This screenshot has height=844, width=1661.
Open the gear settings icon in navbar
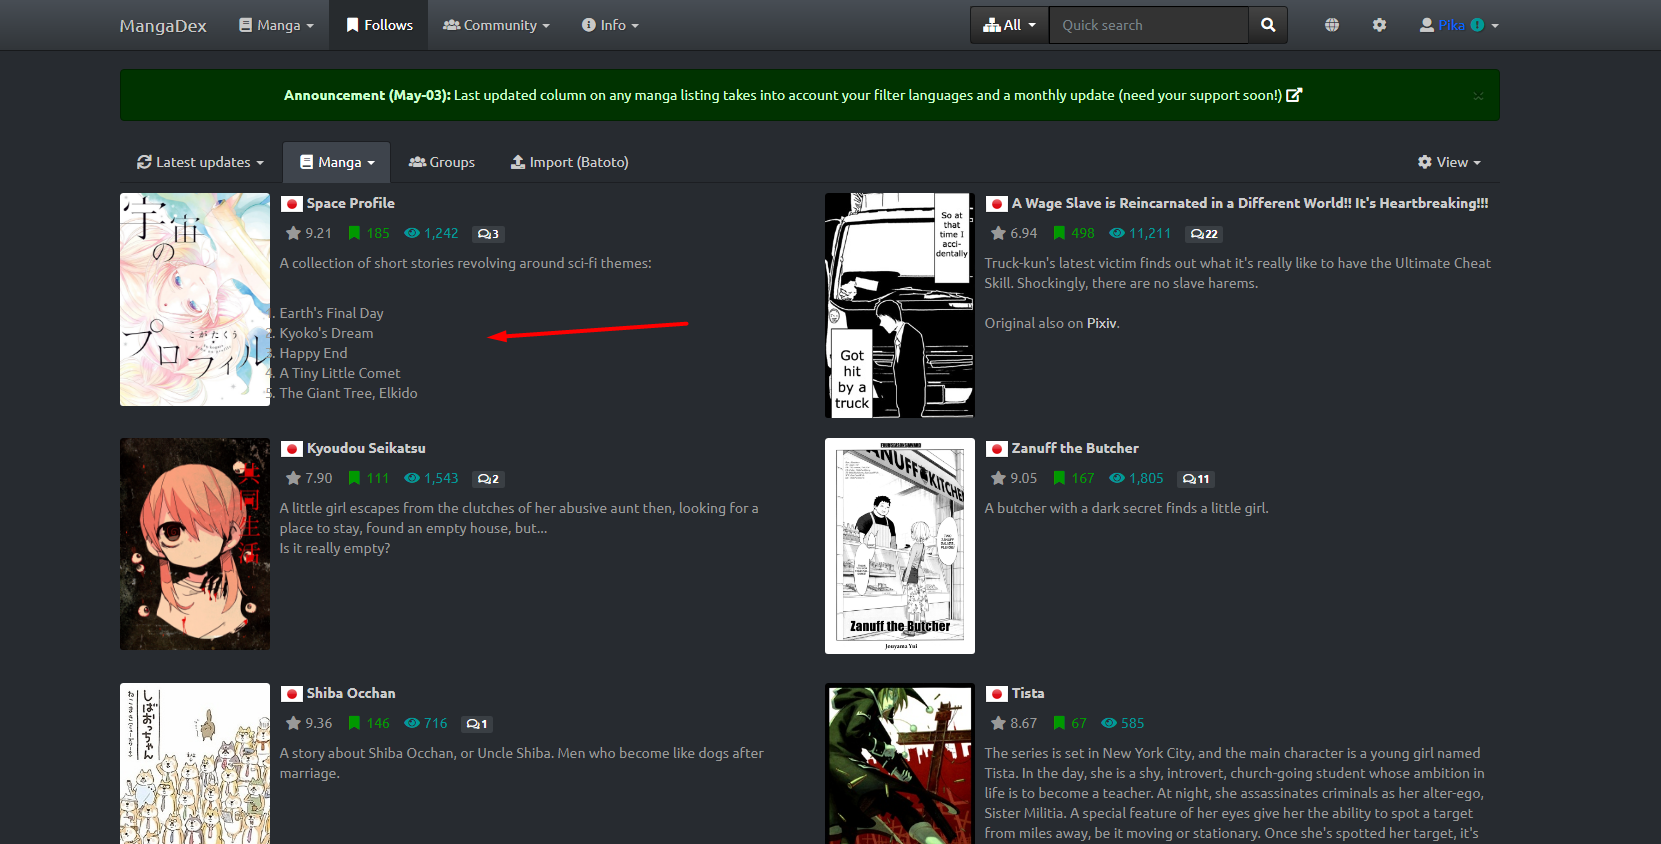pyautogui.click(x=1379, y=25)
